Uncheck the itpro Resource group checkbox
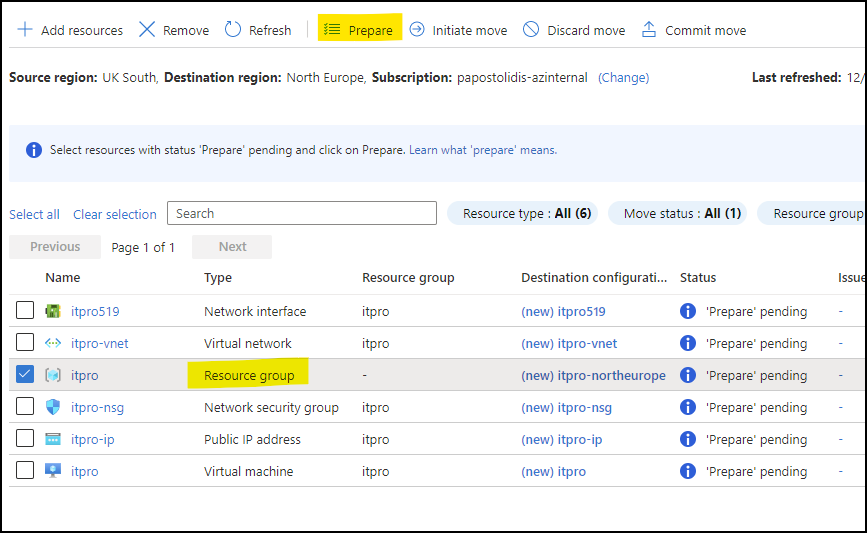This screenshot has width=867, height=533. click(25, 375)
